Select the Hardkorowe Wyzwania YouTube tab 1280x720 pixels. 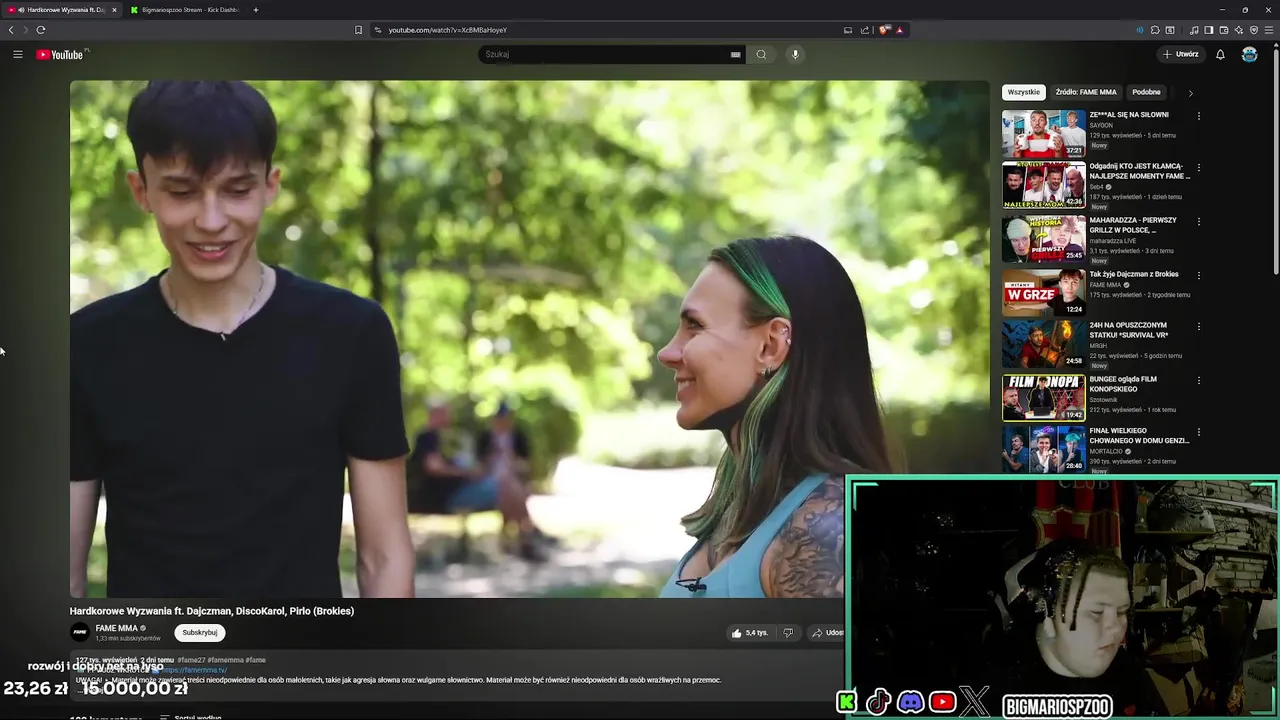pyautogui.click(x=62, y=10)
